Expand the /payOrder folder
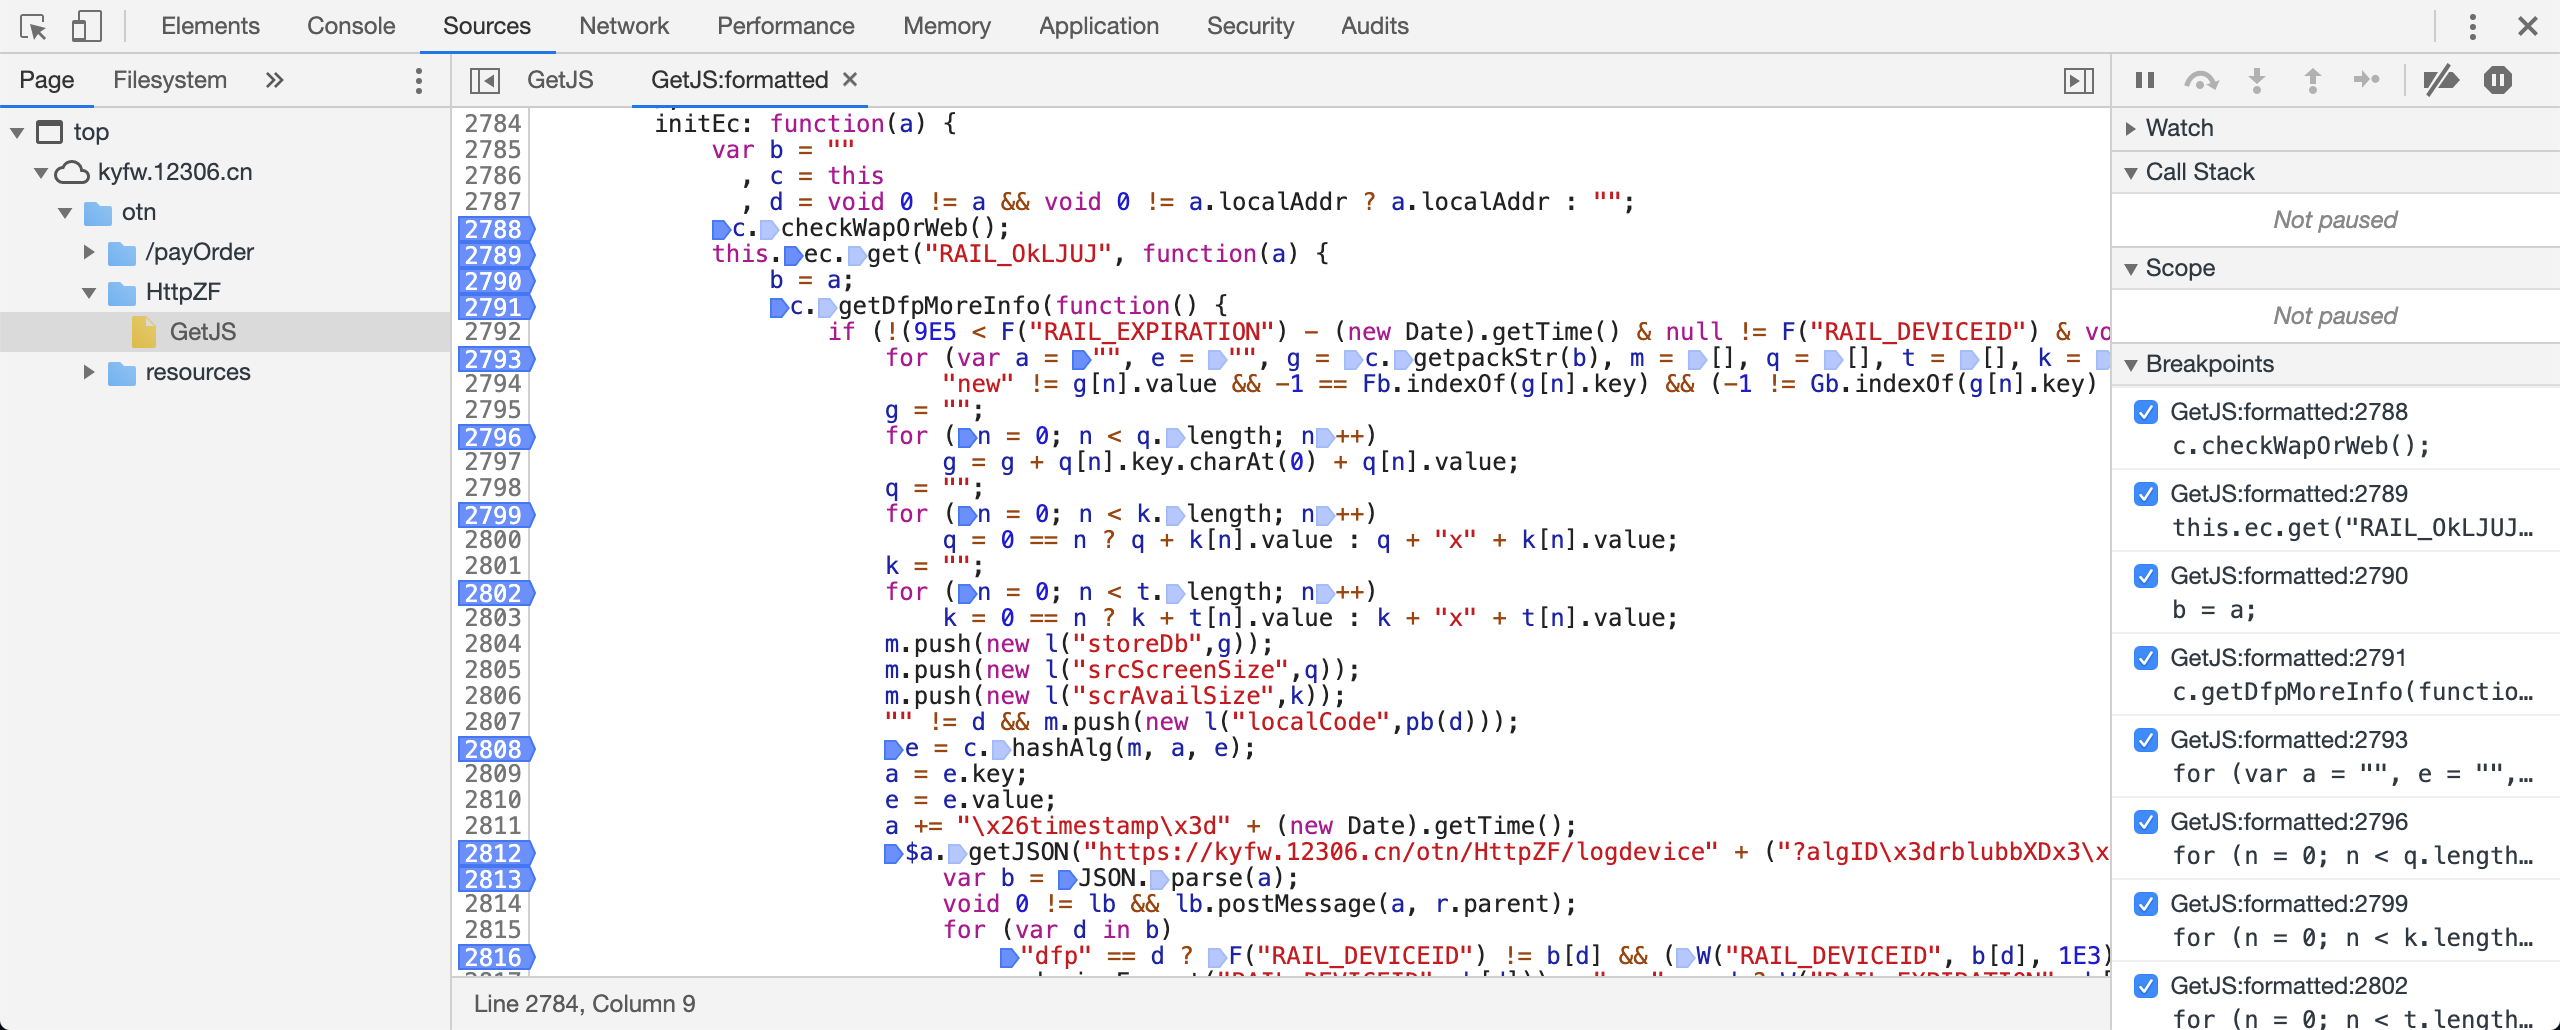Screen dimensions: 2560x1030 (89, 252)
